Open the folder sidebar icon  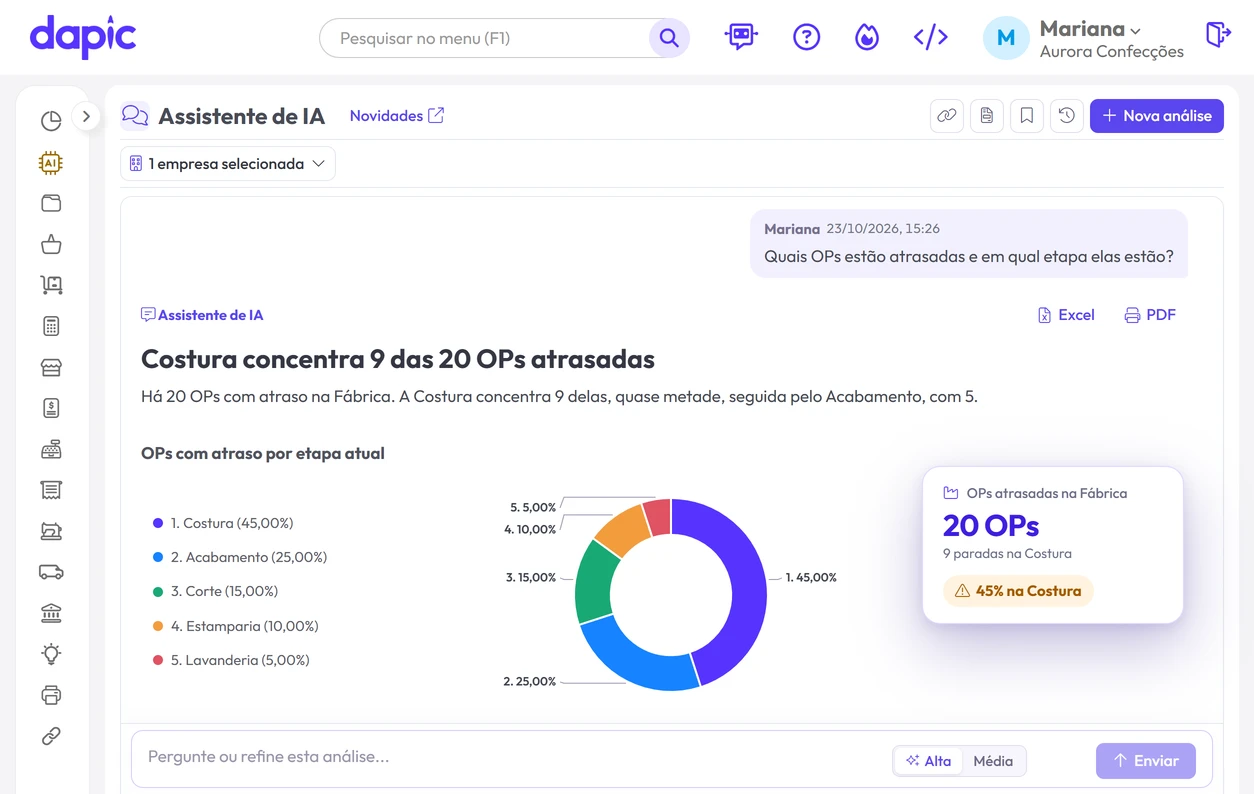coord(51,203)
